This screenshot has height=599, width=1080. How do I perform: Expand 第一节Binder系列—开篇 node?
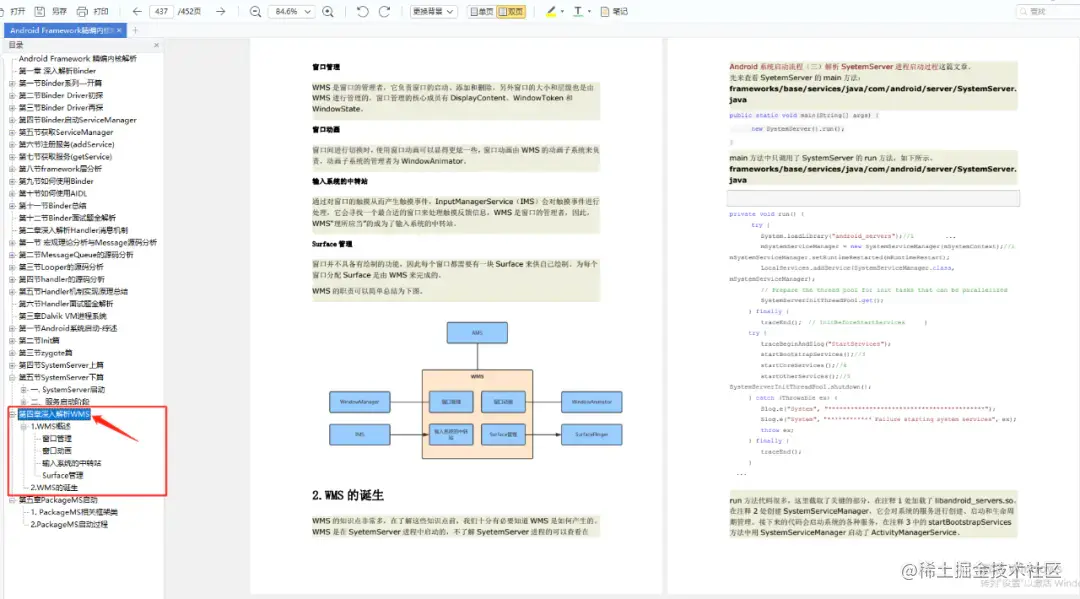pos(12,83)
